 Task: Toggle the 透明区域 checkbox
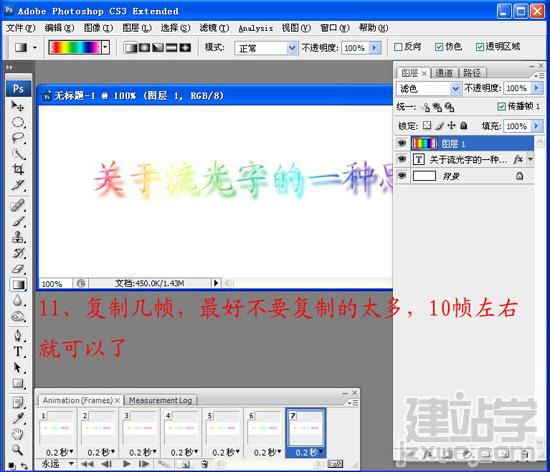pyautogui.click(x=479, y=47)
